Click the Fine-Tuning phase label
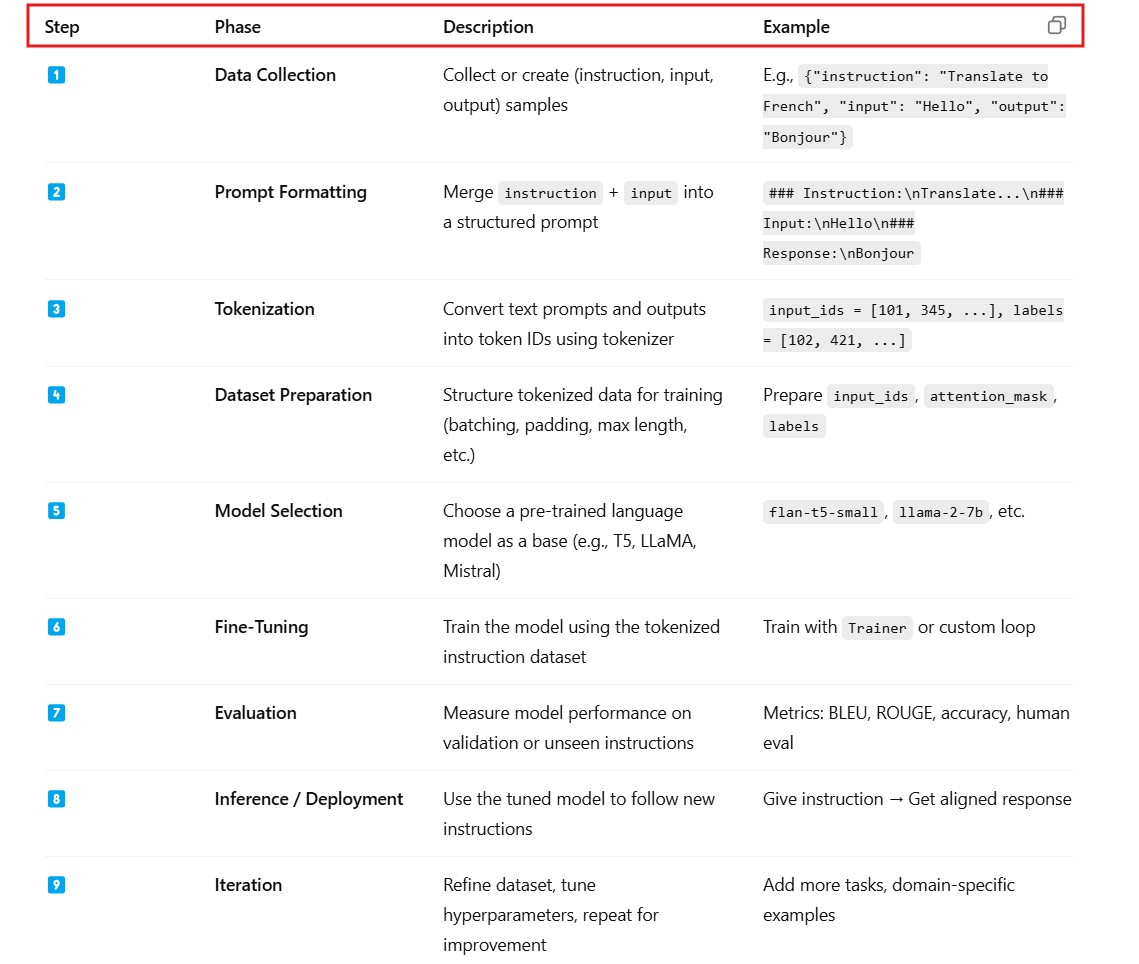Image resolution: width=1139 pixels, height=964 pixels. coord(261,627)
